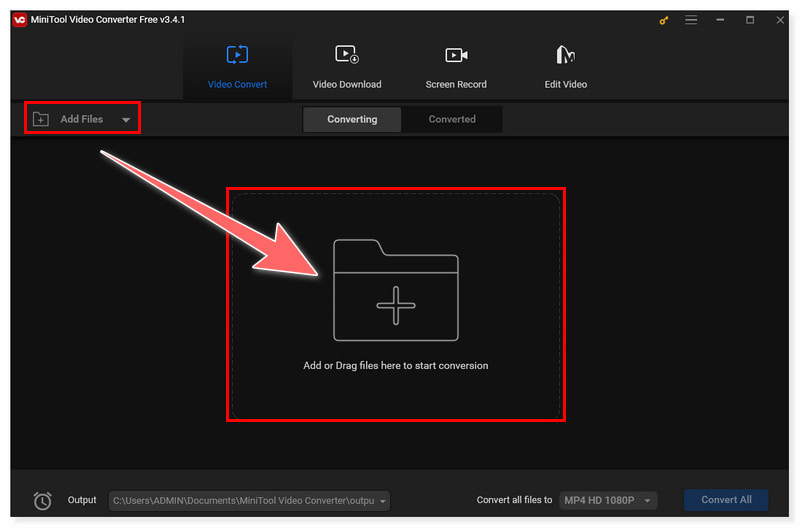This screenshot has height=528, width=800.
Task: Click the clock icon beside Output
Action: (42, 500)
